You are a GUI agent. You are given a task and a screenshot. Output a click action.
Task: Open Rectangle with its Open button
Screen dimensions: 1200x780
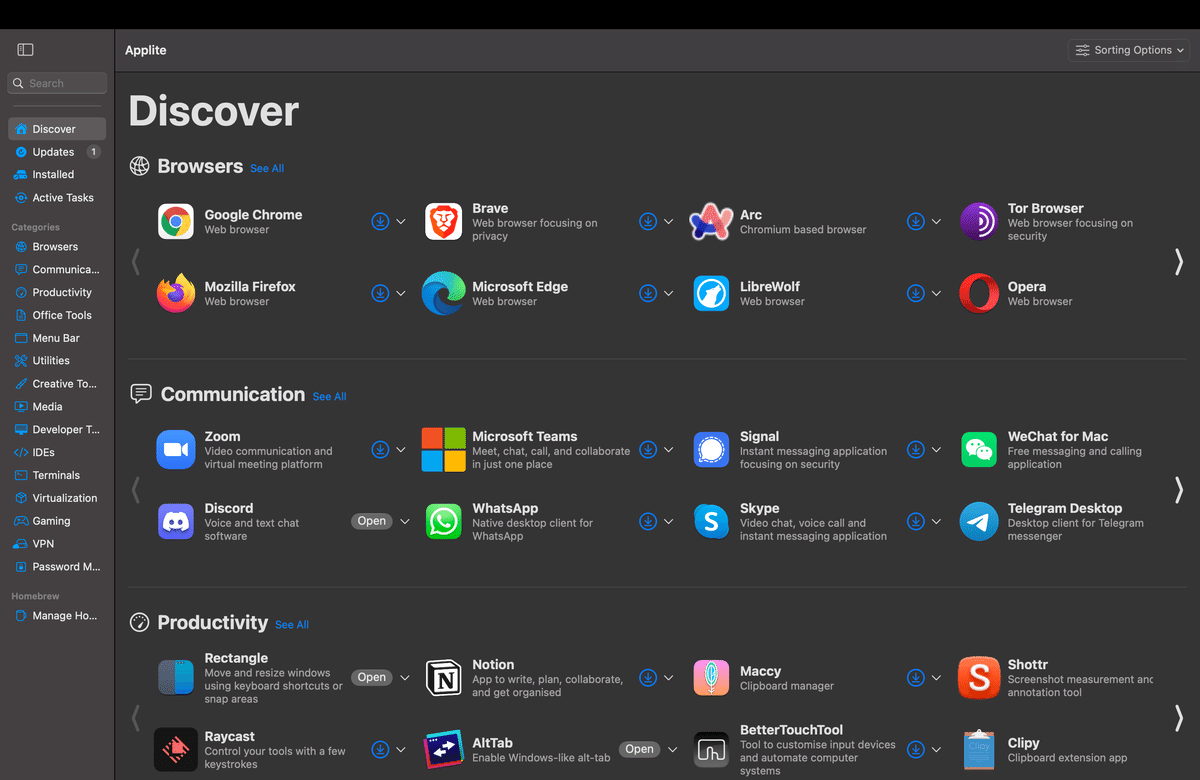372,678
